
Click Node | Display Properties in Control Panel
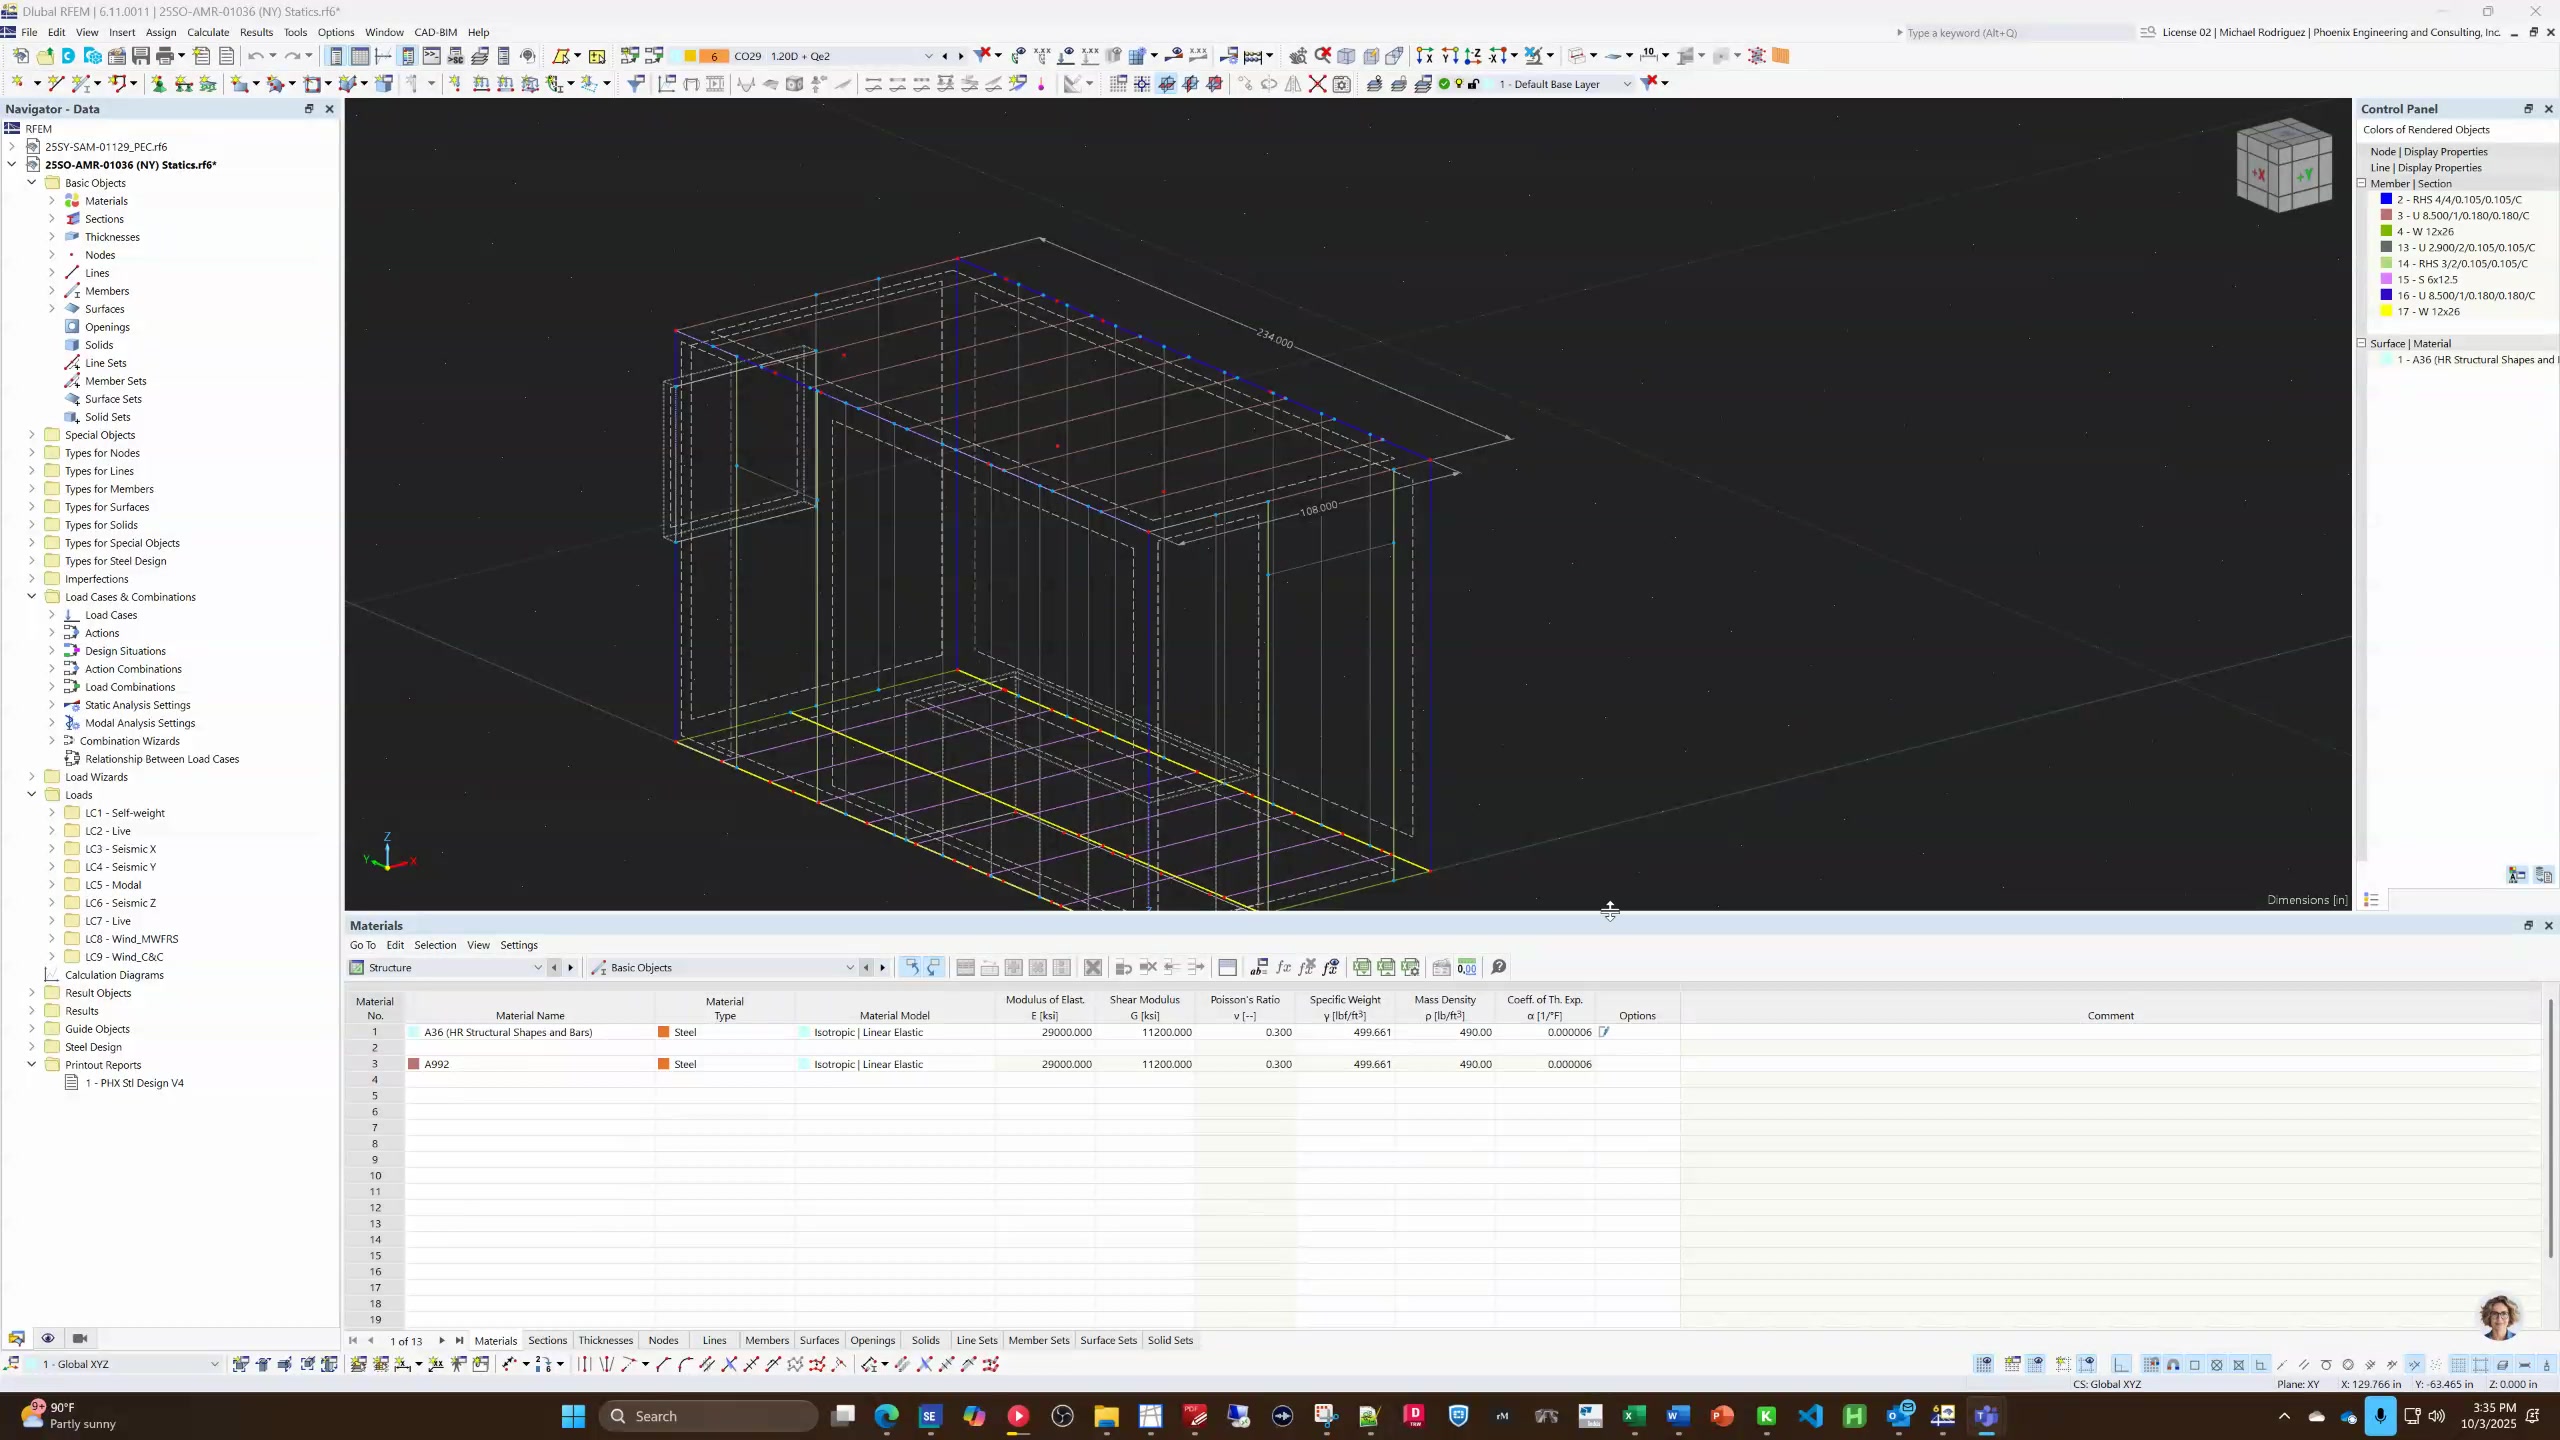[x=2429, y=152]
